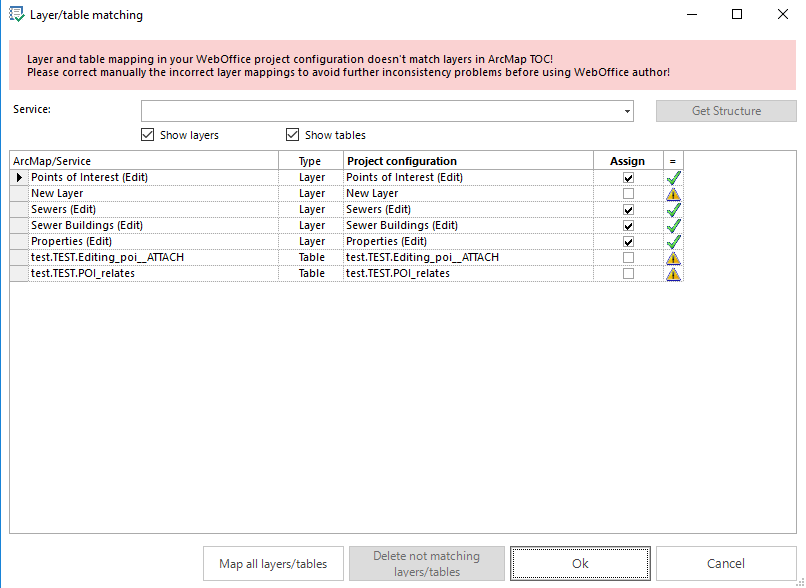The width and height of the screenshot is (806, 588).
Task: Click the row selector arrow for Points of Interest
Action: [18, 177]
